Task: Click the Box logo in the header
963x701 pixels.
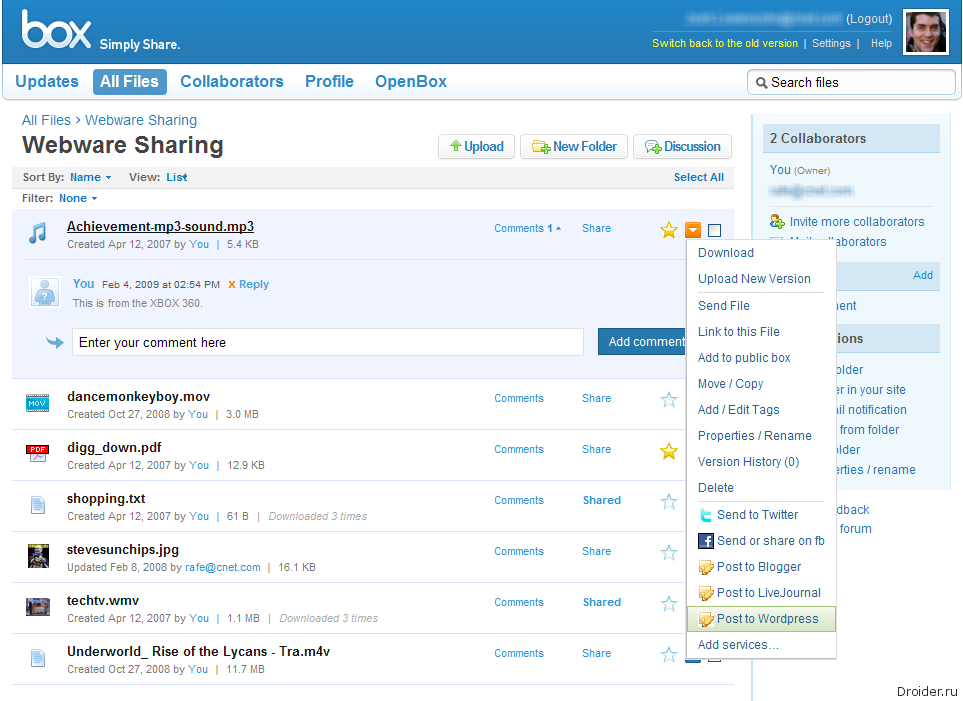Action: (57, 32)
